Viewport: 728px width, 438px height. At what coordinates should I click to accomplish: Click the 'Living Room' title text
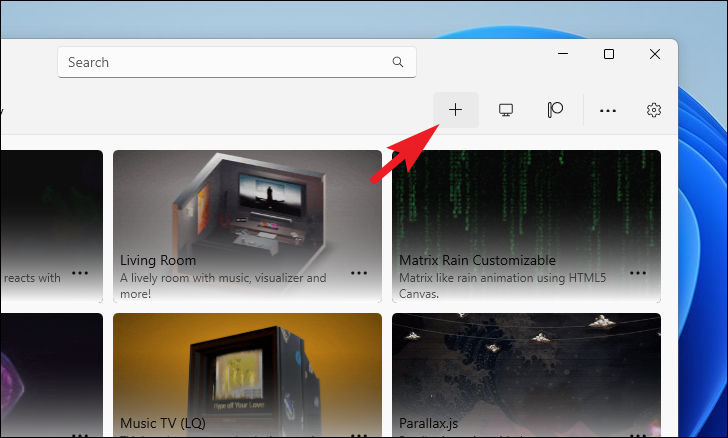pos(158,260)
